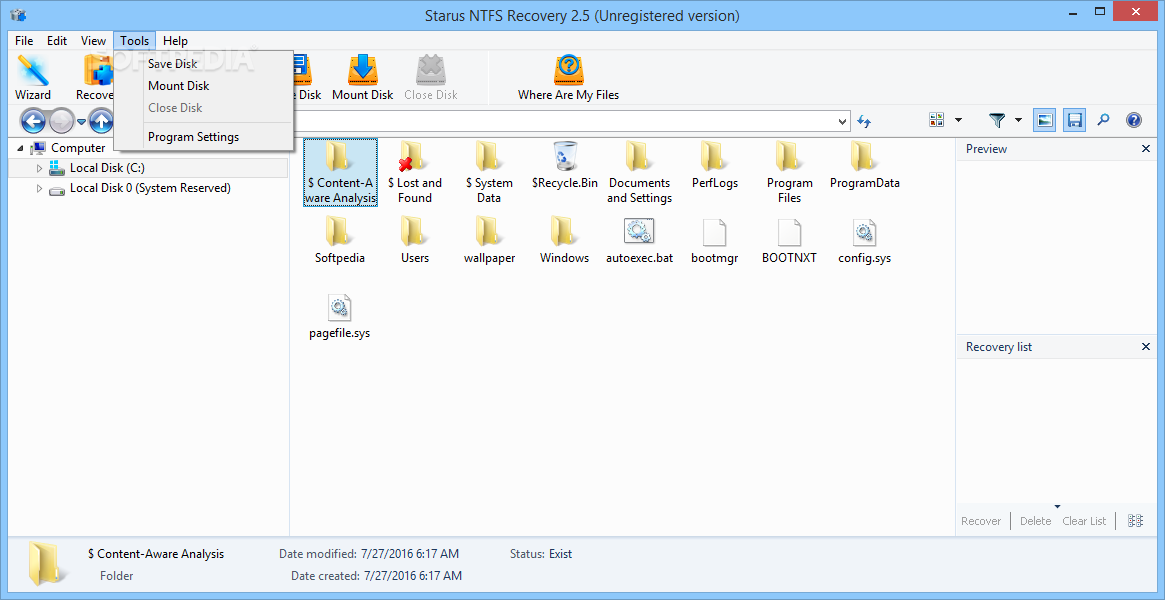The width and height of the screenshot is (1165, 600).
Task: Click the Mount Disk toolbar icon
Action: [x=363, y=77]
